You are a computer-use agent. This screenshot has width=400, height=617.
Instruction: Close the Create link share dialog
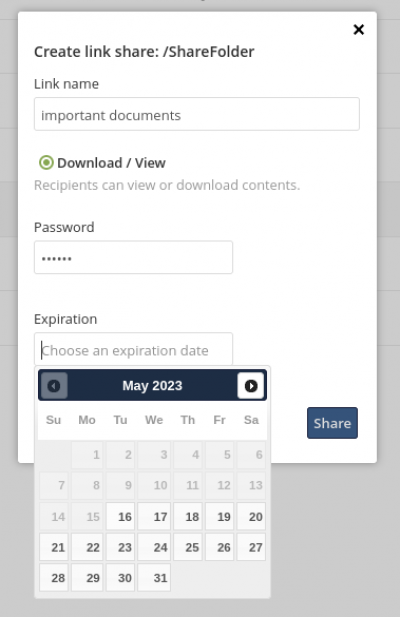tap(358, 30)
